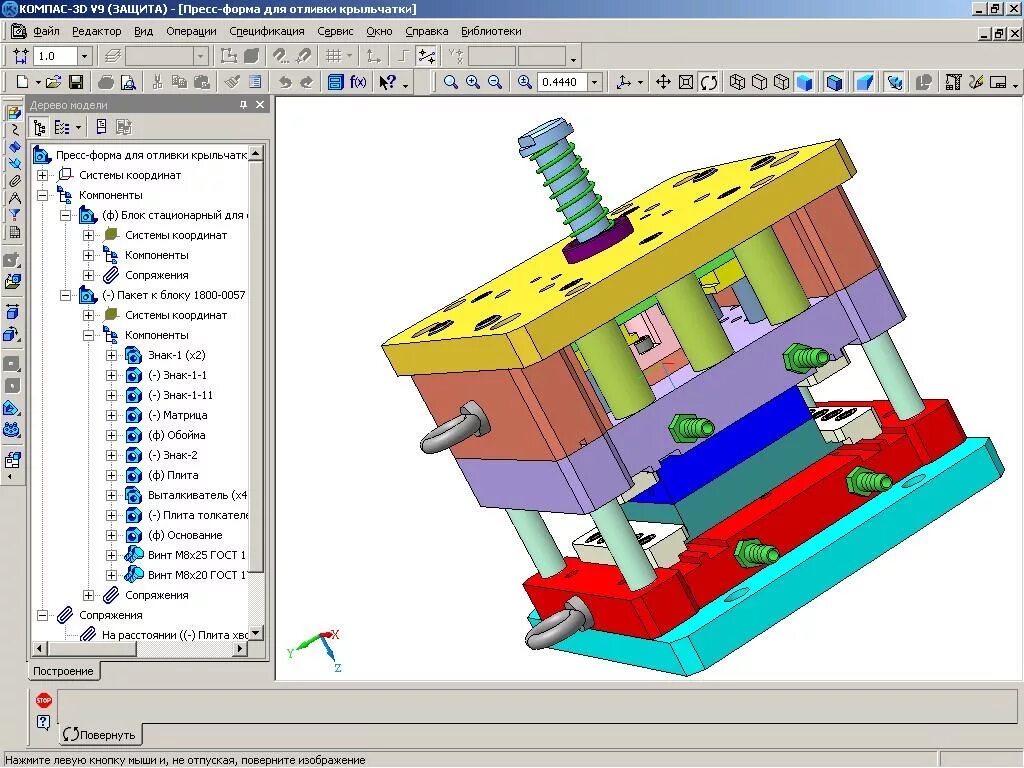This screenshot has width=1024, height=768.
Task: Open the variables f(x) panel
Action: [358, 82]
